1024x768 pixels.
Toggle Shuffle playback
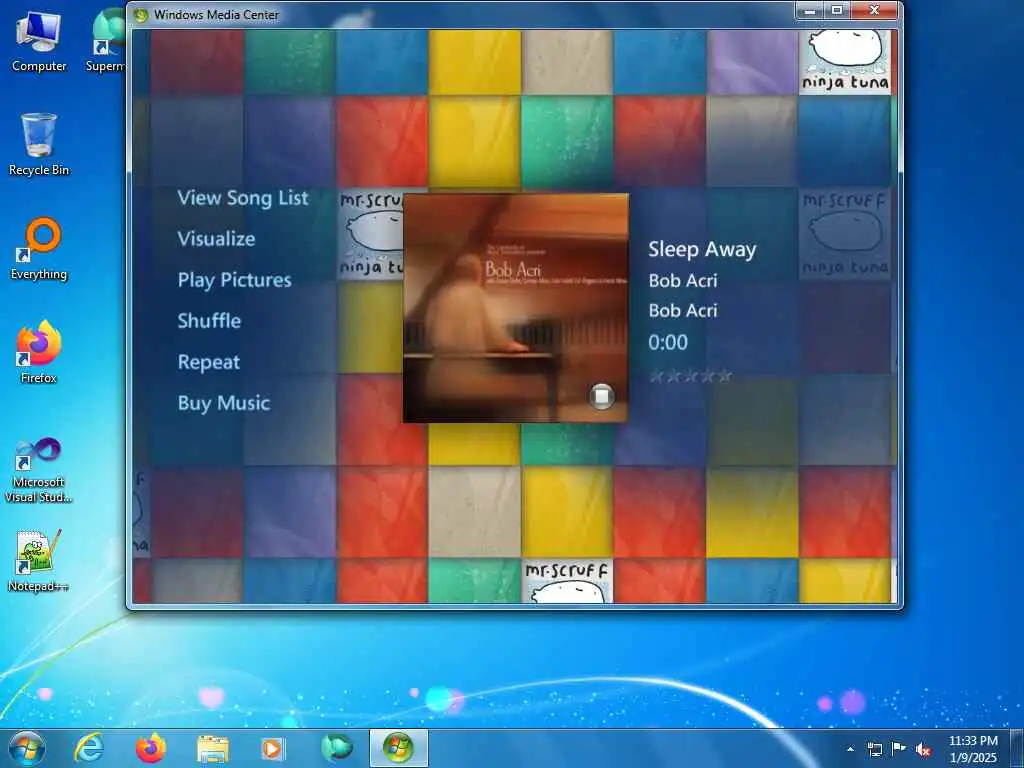[x=209, y=321]
